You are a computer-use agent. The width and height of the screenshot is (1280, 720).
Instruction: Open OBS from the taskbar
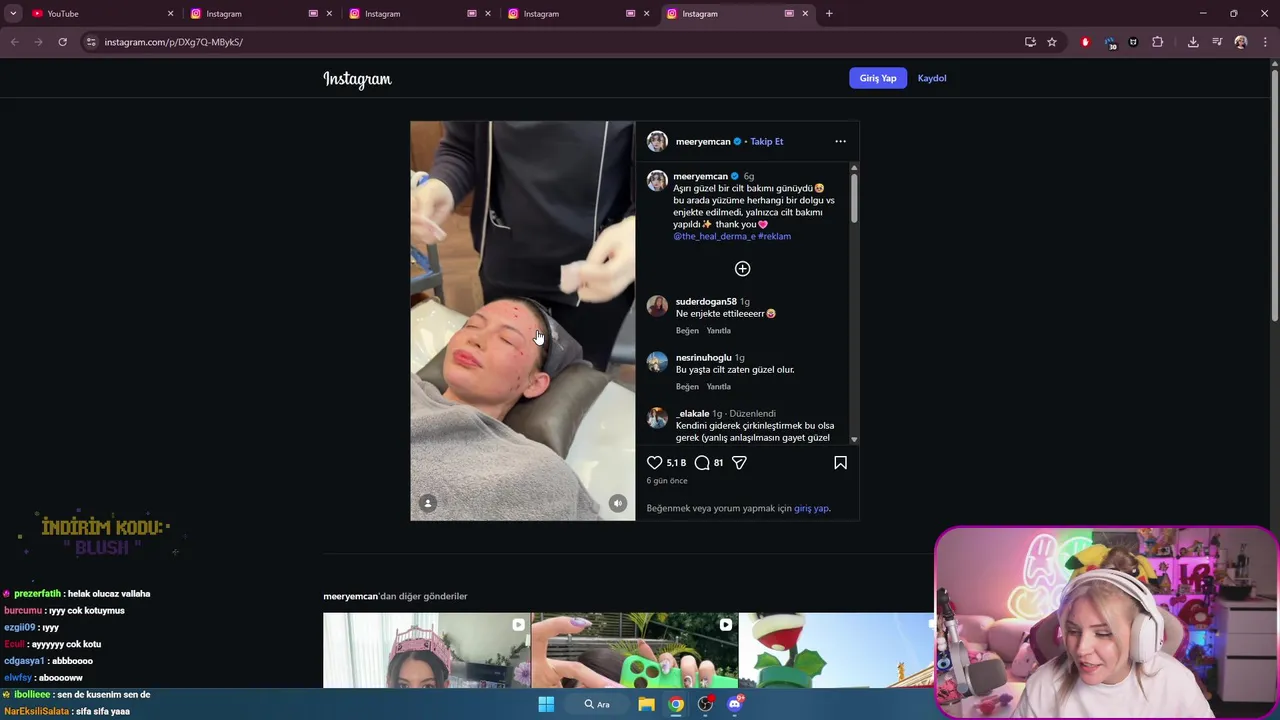tap(706, 704)
